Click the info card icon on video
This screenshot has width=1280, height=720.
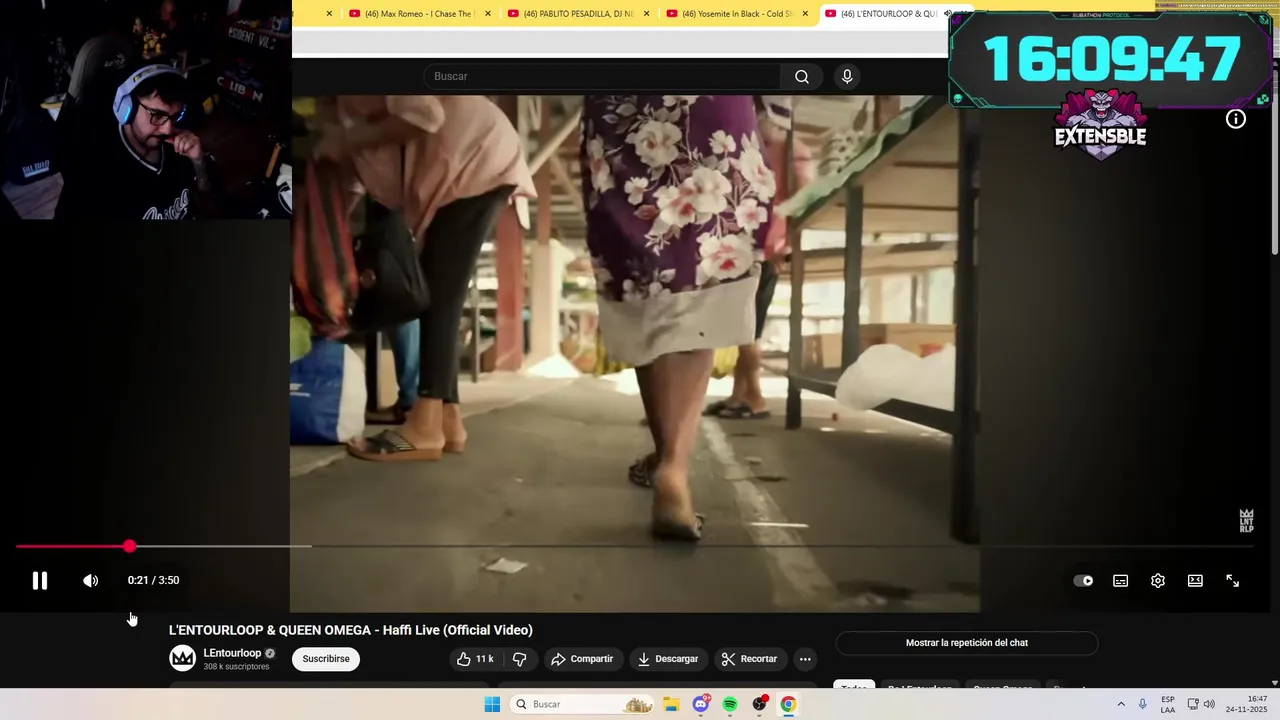click(1236, 120)
